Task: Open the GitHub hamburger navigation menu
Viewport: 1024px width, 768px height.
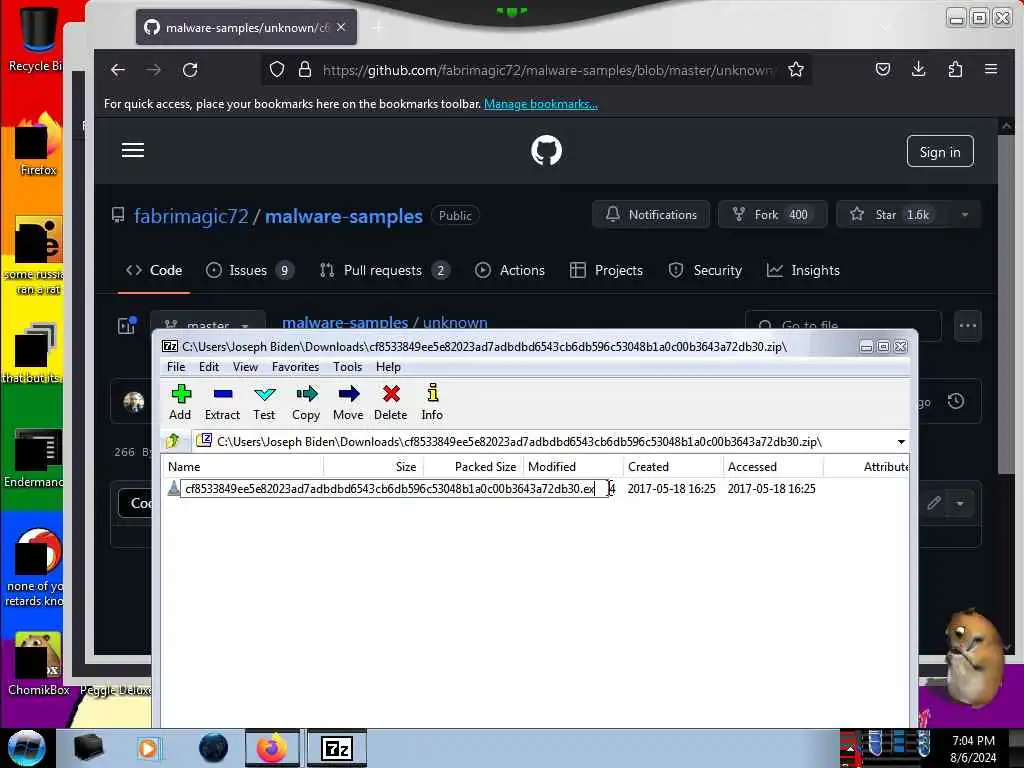Action: pos(133,151)
